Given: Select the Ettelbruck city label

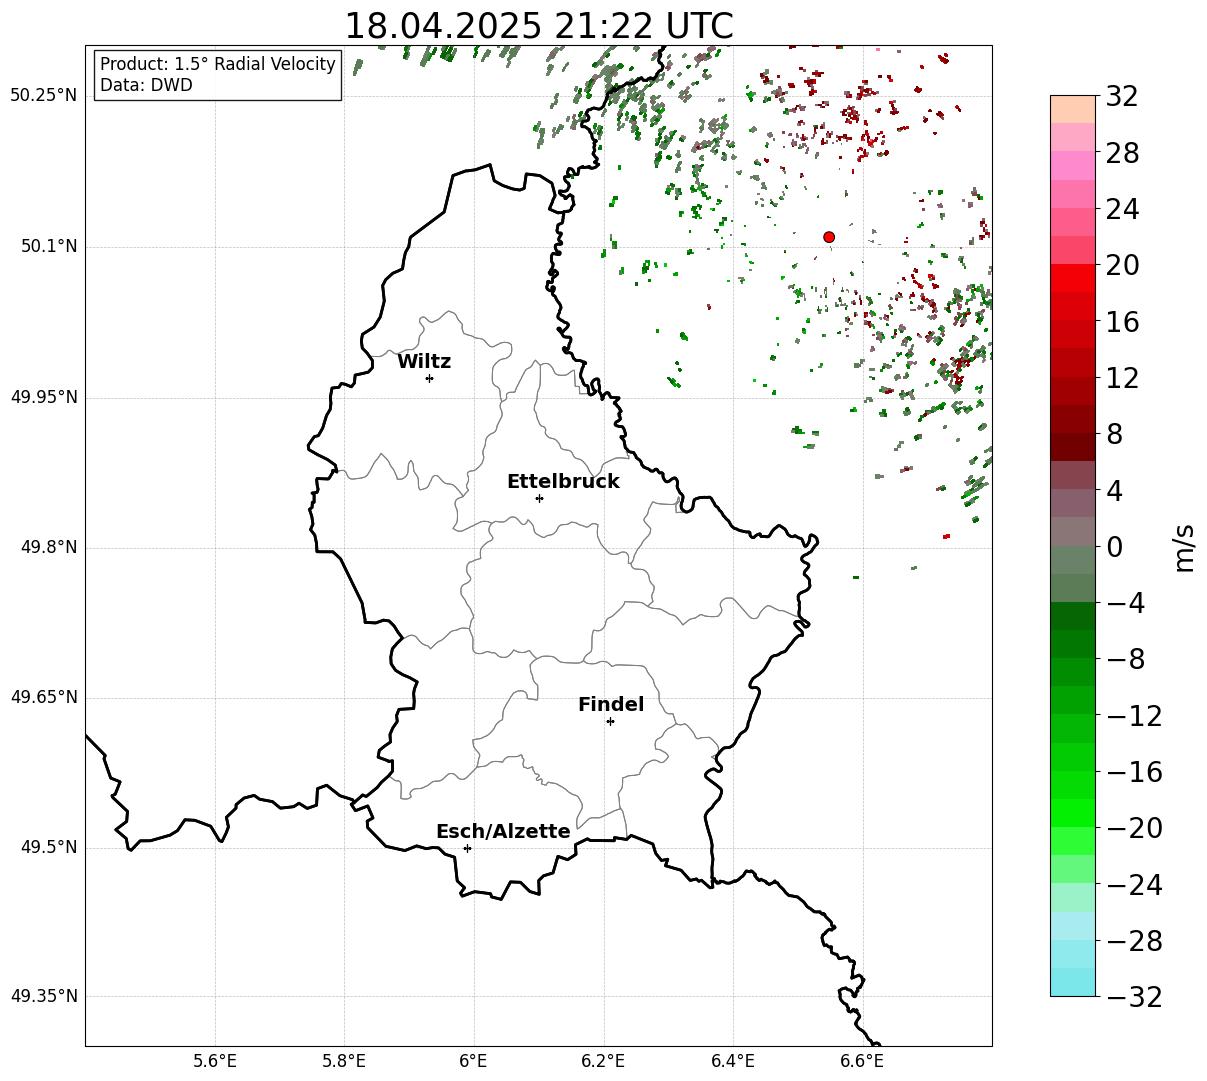Looking at the screenshot, I should pyautogui.click(x=563, y=482).
